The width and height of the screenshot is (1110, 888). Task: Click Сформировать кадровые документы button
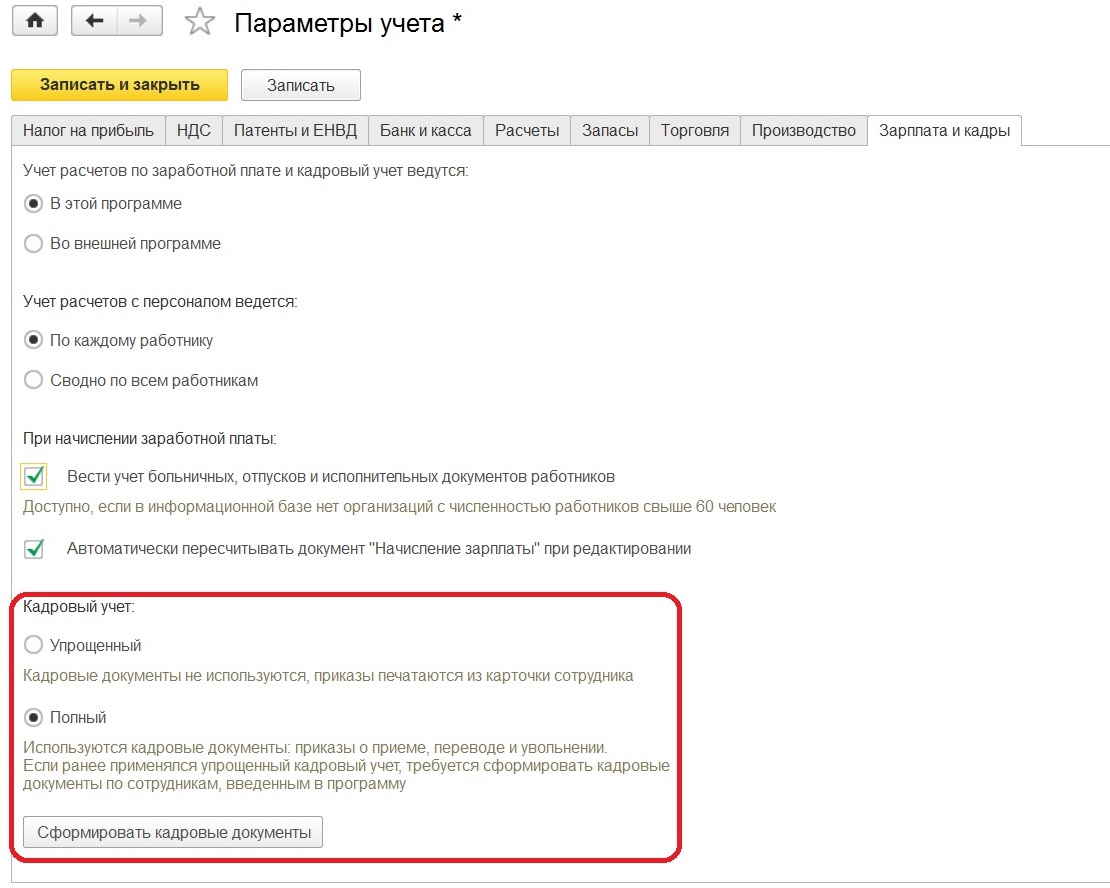point(173,832)
